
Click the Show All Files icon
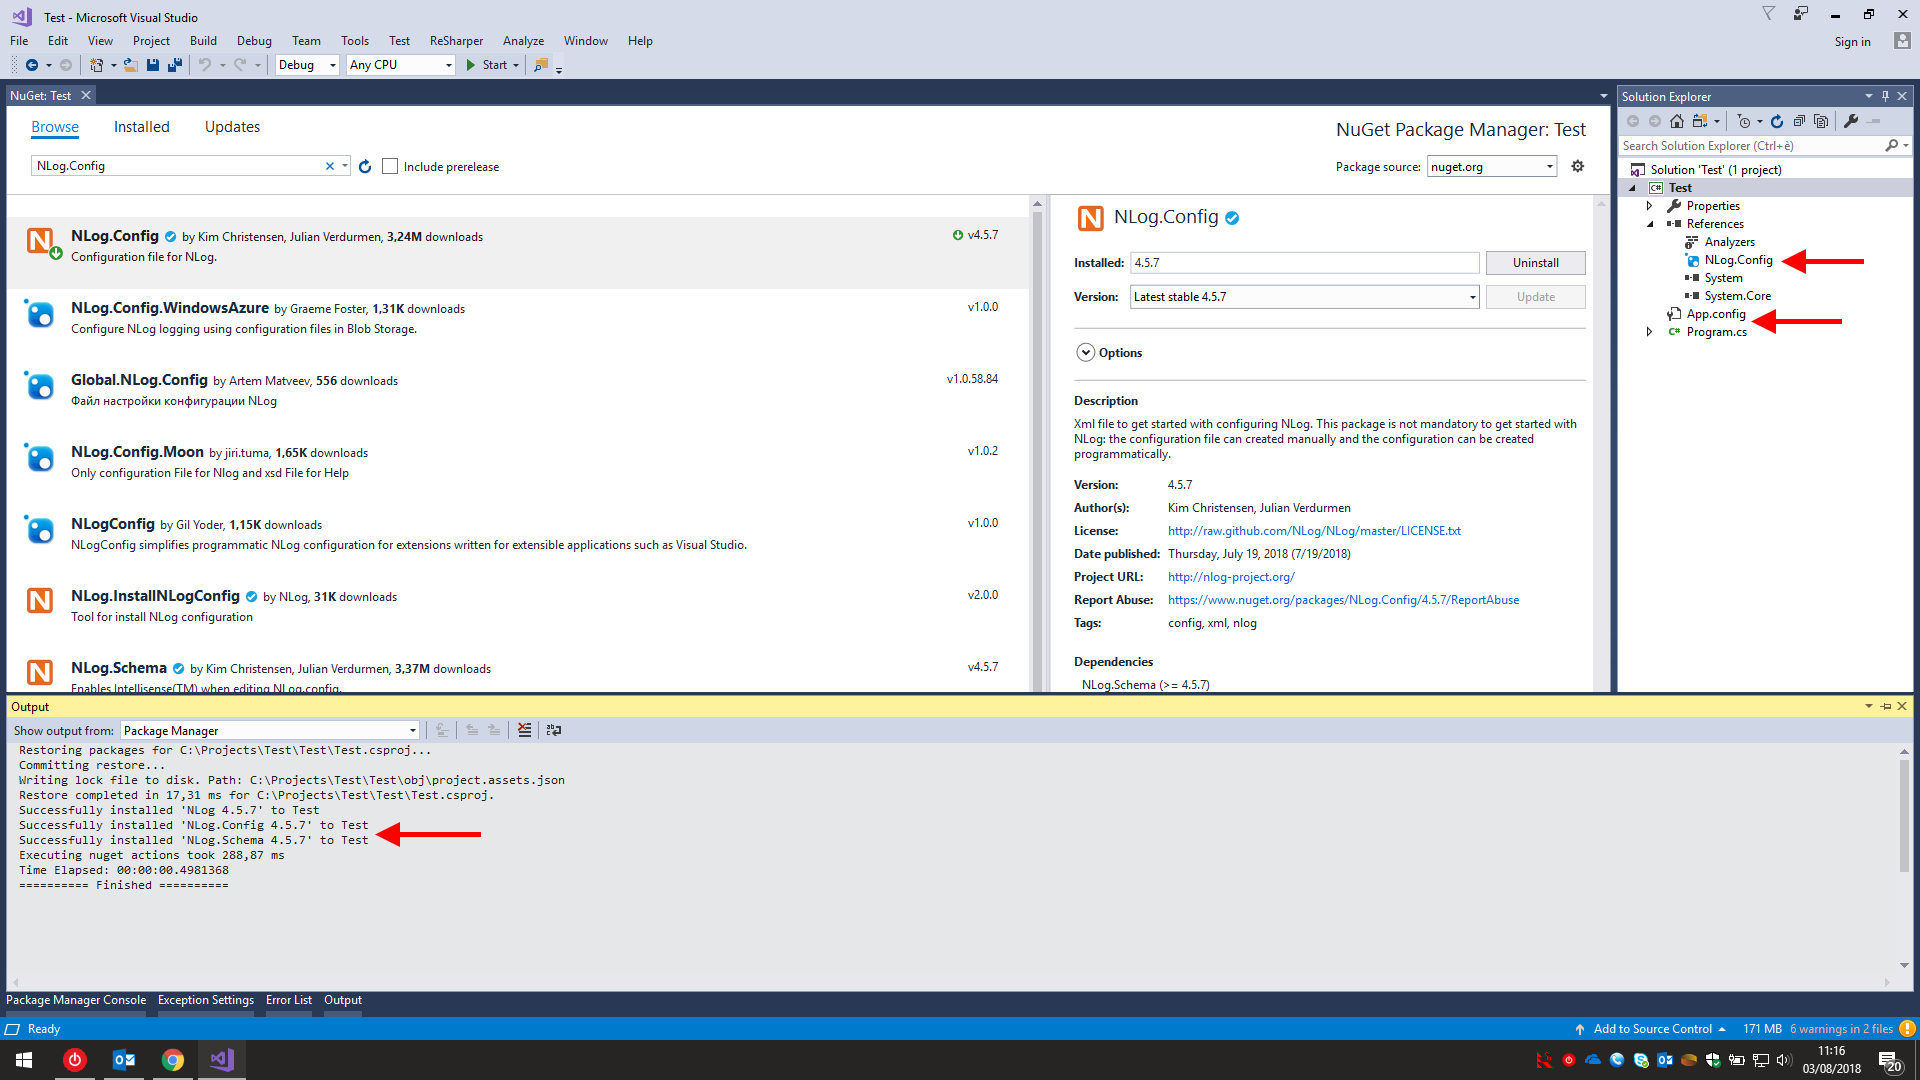coord(1821,121)
